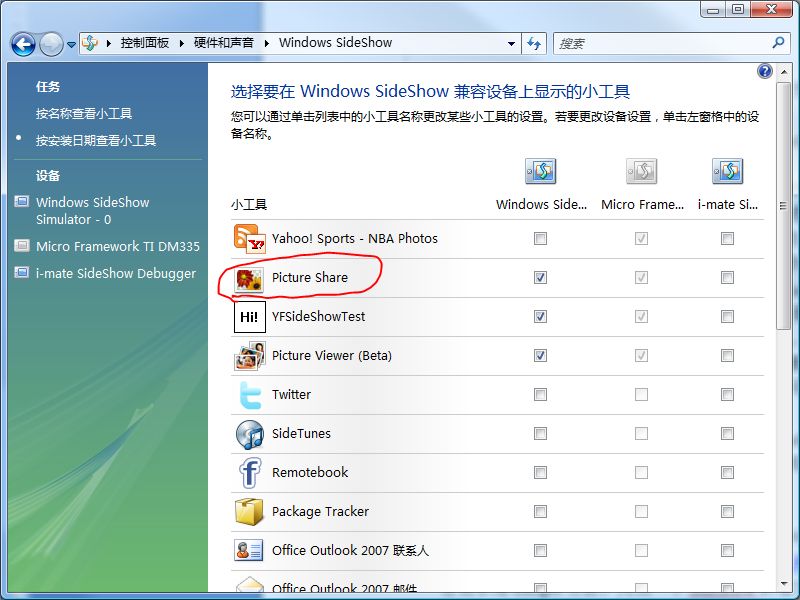Click Windows SideShow in the breadcrumb
This screenshot has height=600, width=800.
click(x=335, y=43)
